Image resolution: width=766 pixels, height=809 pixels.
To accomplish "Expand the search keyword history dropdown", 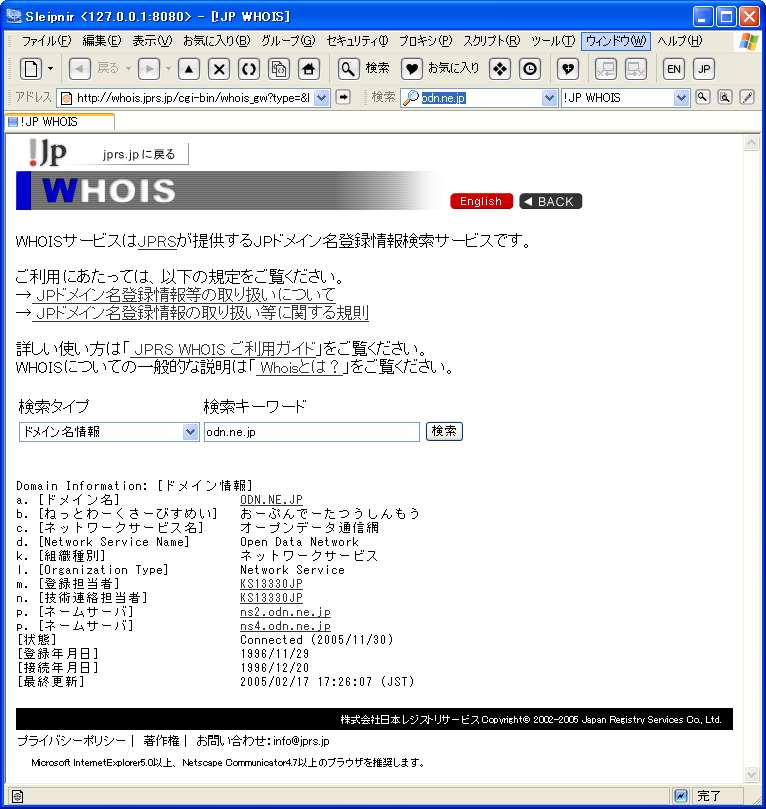I will (549, 98).
